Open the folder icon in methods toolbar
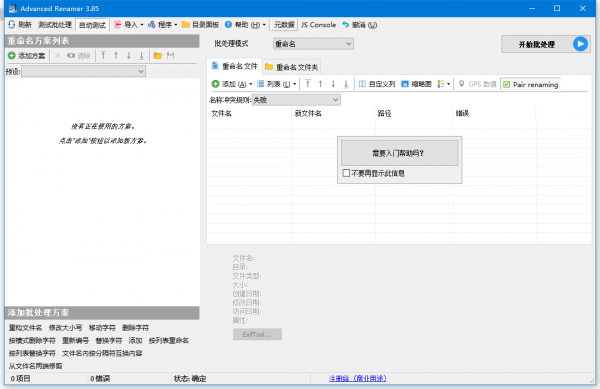 coord(158,56)
